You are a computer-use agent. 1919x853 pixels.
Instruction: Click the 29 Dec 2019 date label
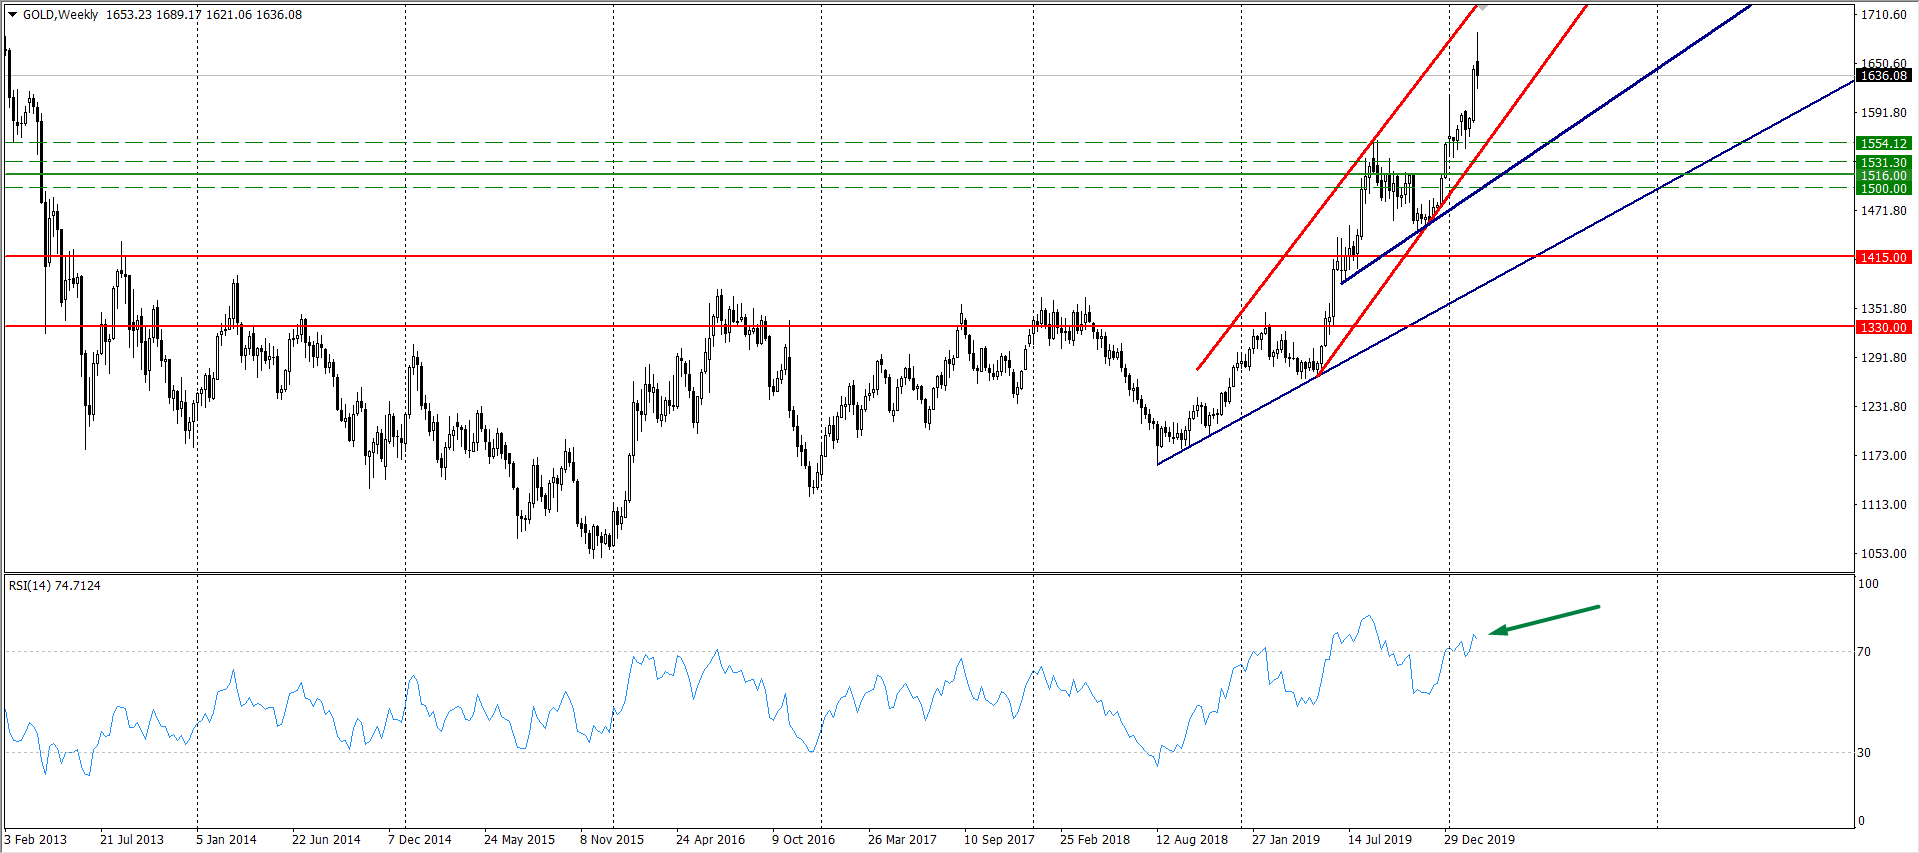(x=1479, y=840)
